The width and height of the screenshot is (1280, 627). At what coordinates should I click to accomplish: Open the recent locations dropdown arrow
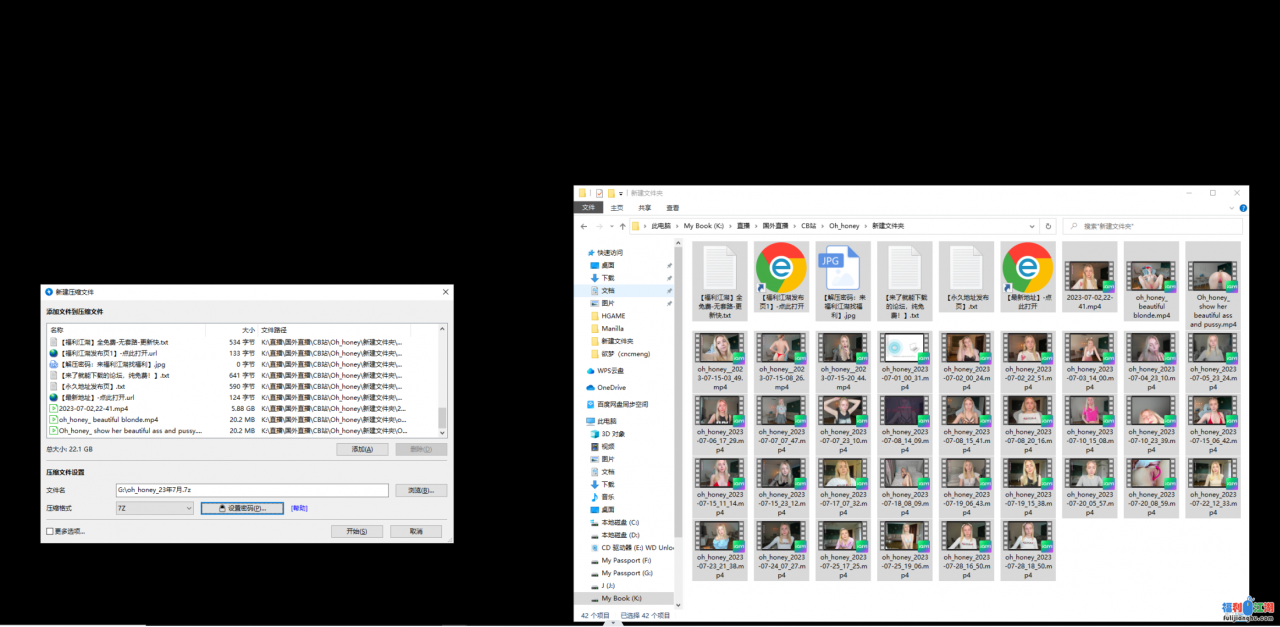[x=611, y=226]
